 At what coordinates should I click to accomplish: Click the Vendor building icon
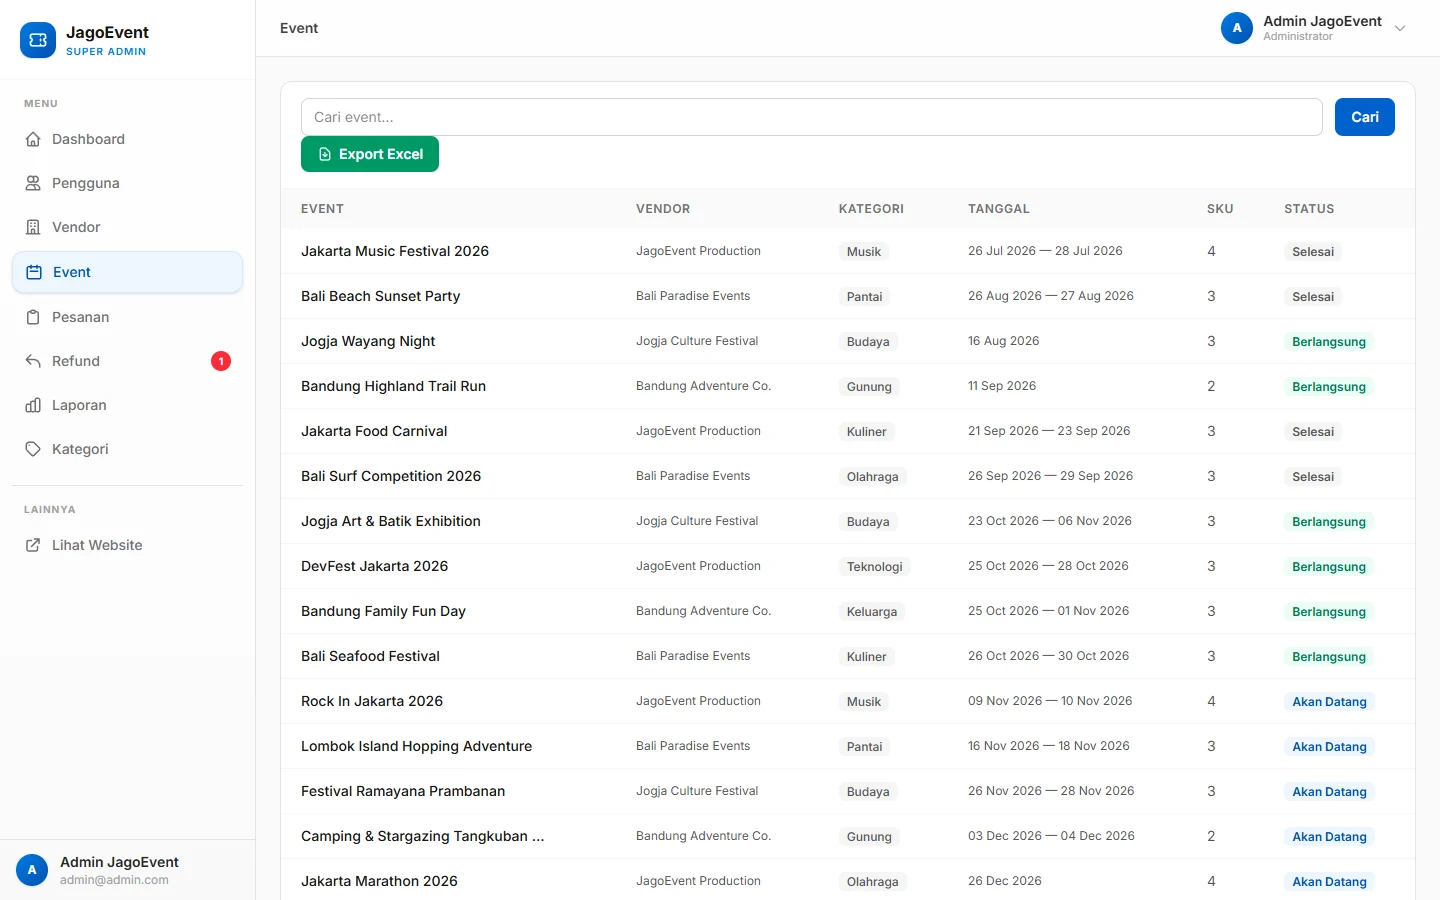(33, 227)
